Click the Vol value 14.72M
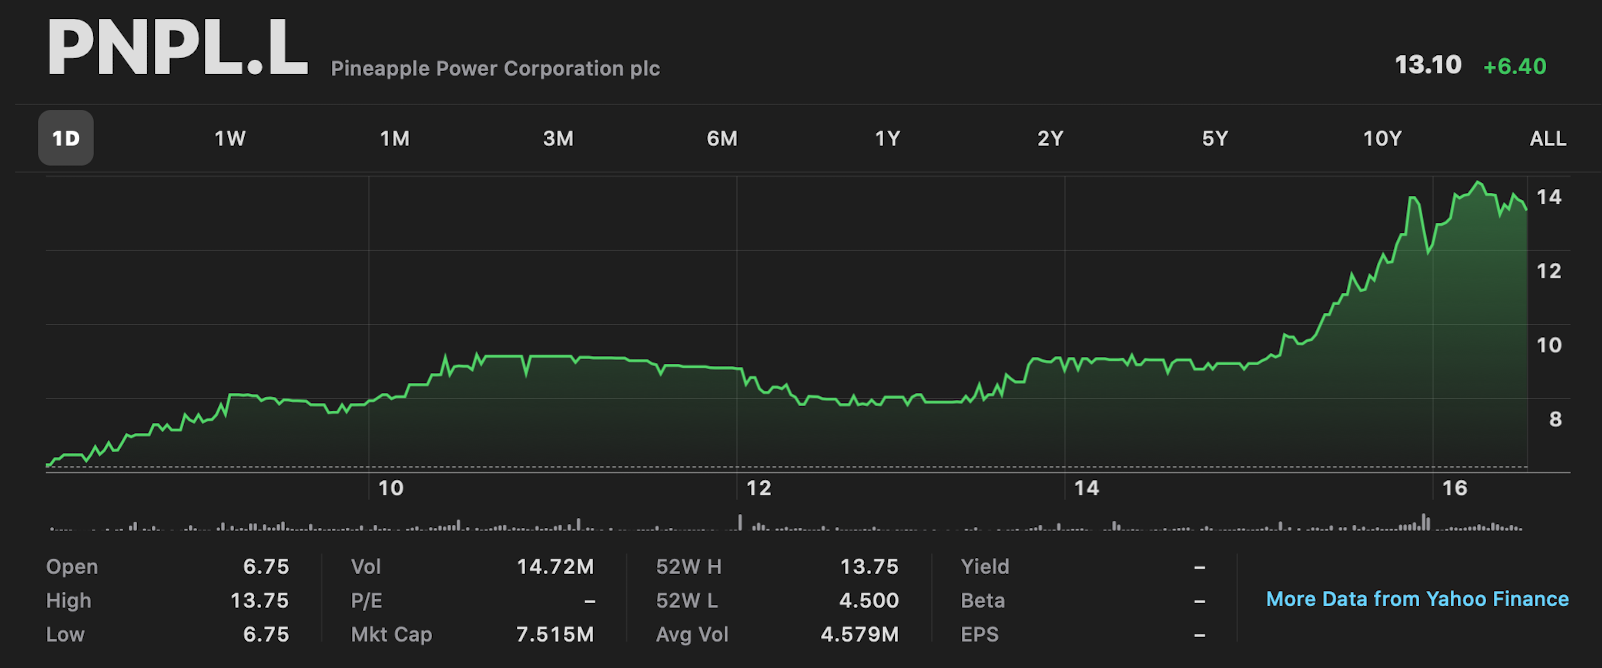The width and height of the screenshot is (1602, 668). click(x=555, y=567)
